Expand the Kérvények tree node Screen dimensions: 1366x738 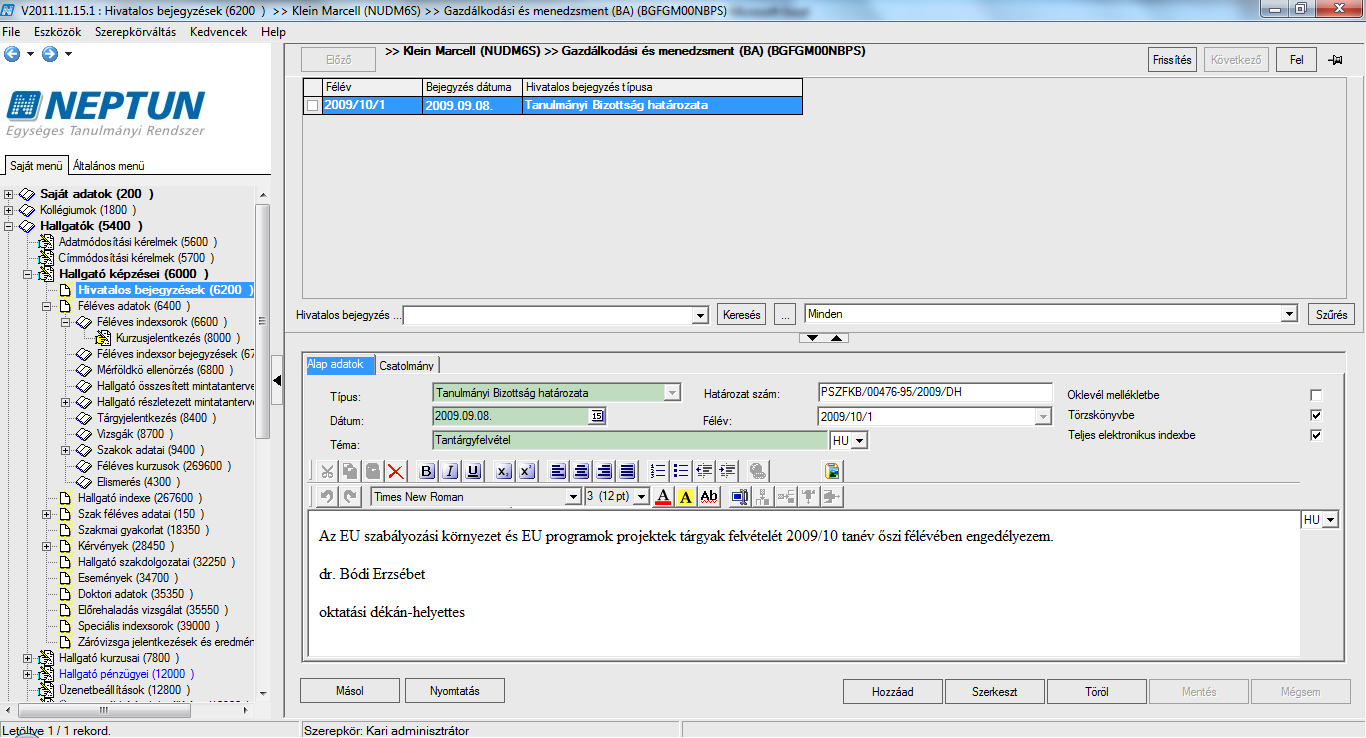tap(47, 546)
